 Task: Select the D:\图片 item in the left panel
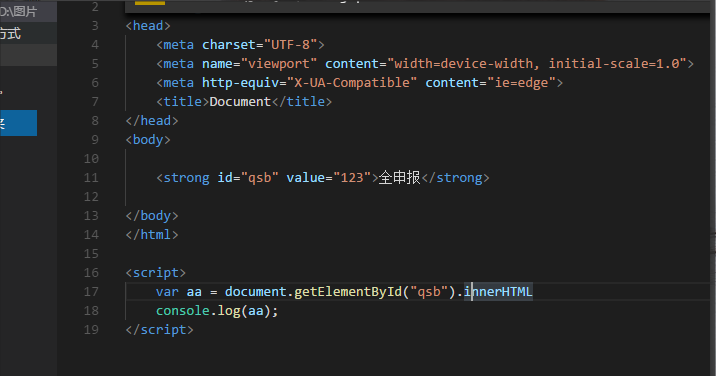point(28,11)
